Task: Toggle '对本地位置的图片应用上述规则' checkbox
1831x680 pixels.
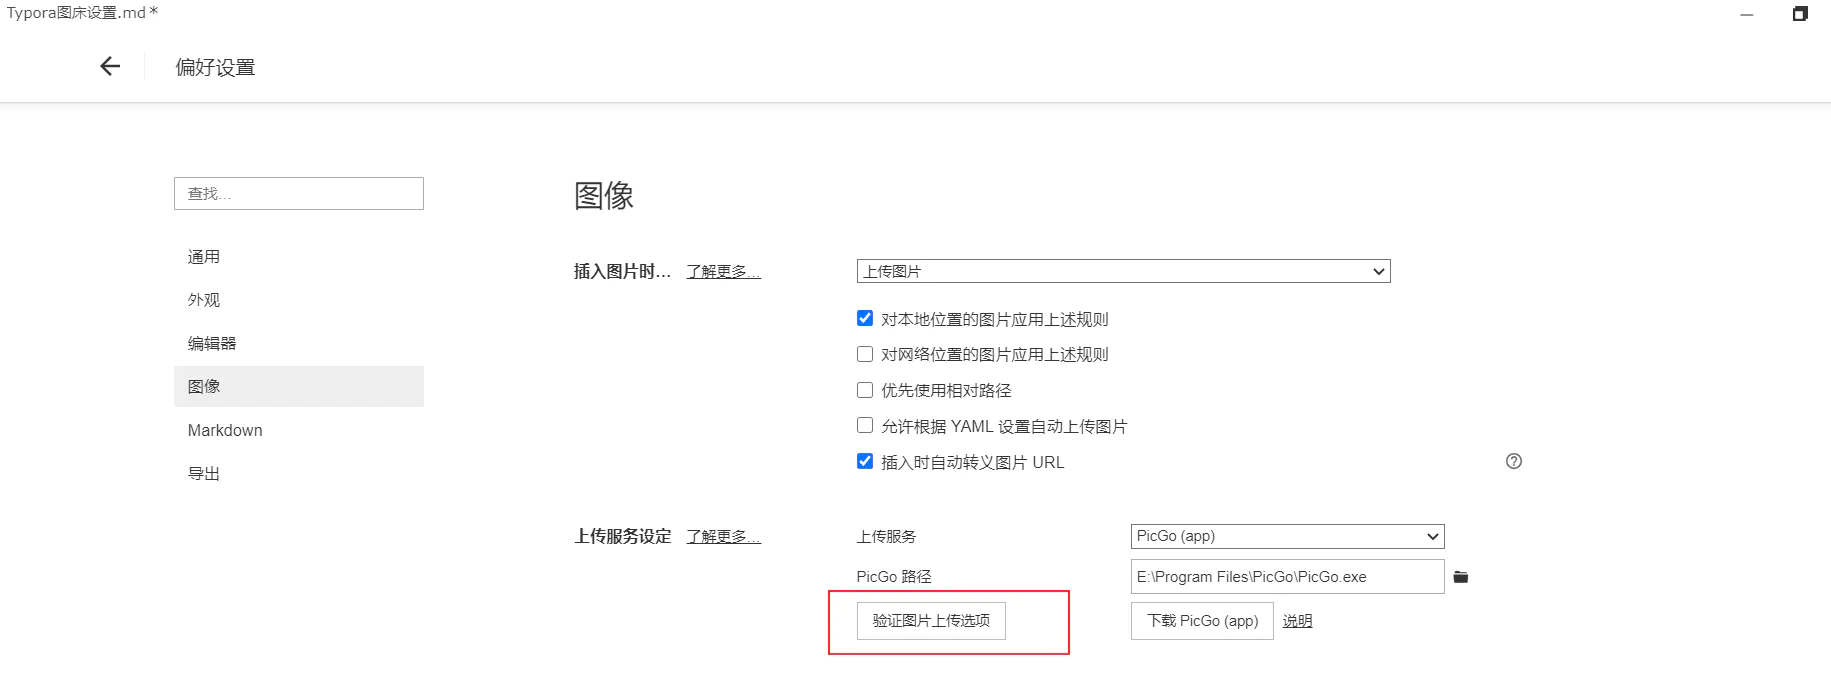Action: coord(865,319)
